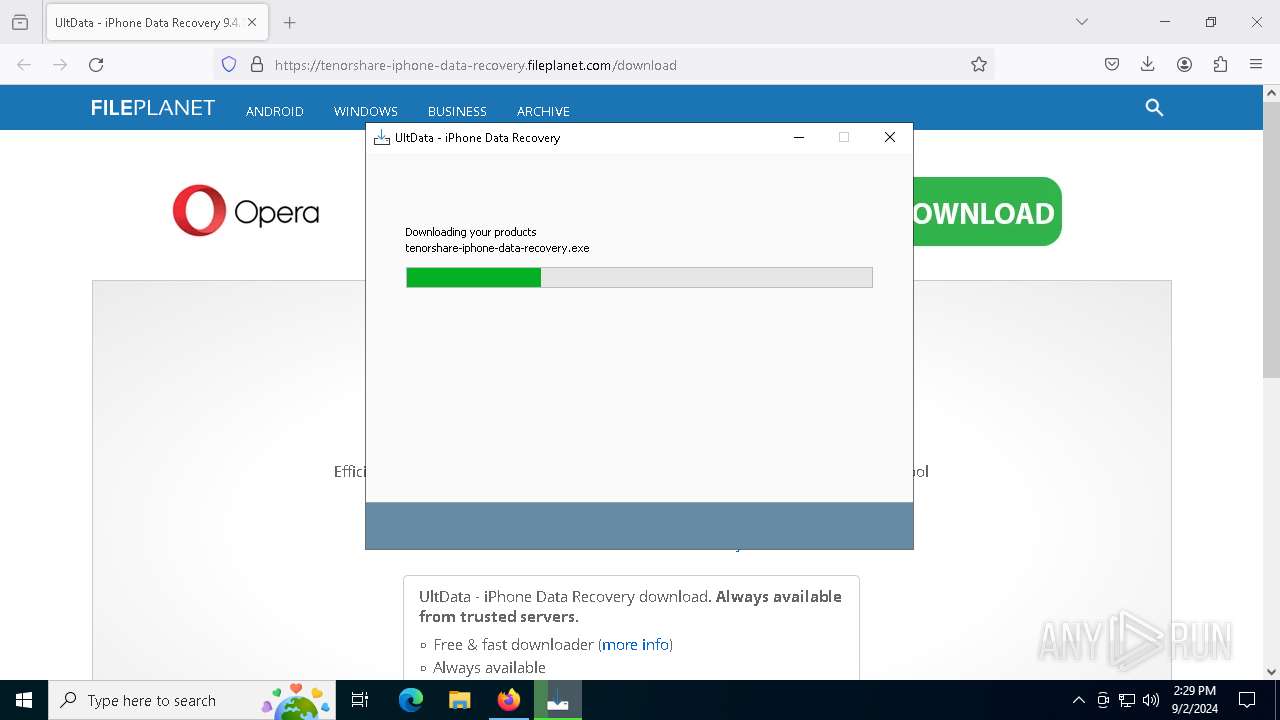Viewport: 1280px width, 720px height.
Task: Launch Microsoft Edge from taskbar
Action: (x=411, y=700)
